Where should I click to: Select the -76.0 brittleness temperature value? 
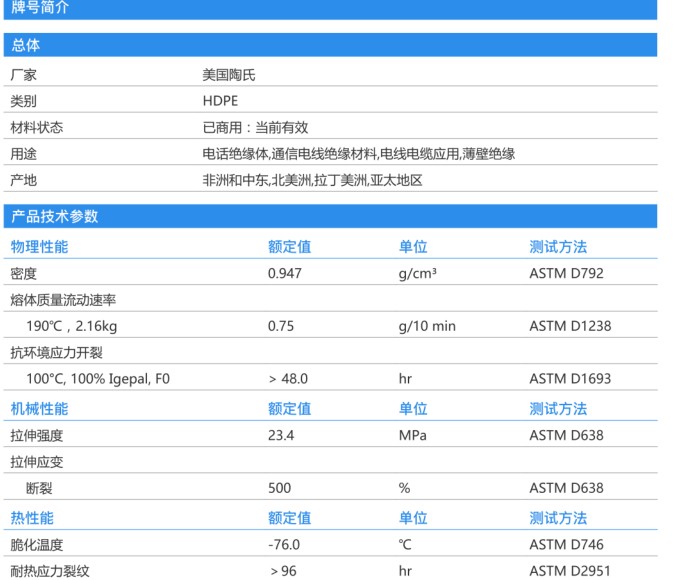pos(284,545)
